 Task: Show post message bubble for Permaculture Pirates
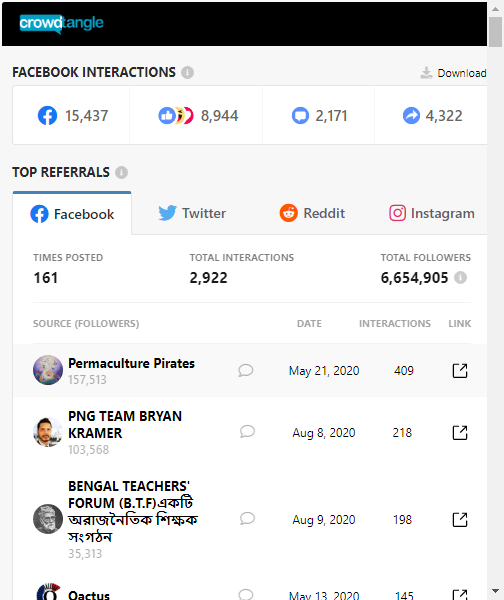(245, 370)
